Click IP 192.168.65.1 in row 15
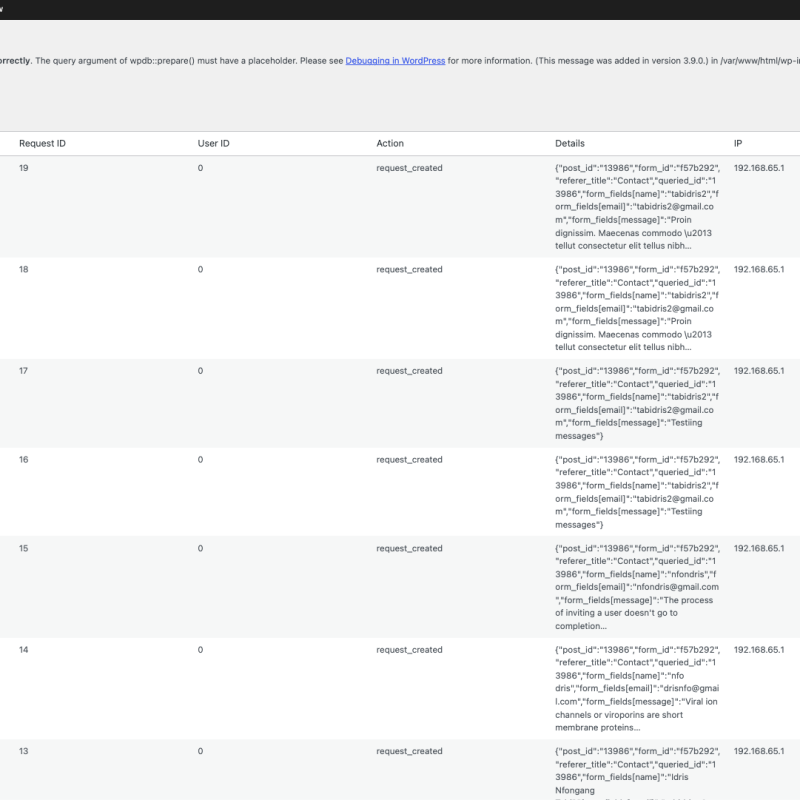 759,548
